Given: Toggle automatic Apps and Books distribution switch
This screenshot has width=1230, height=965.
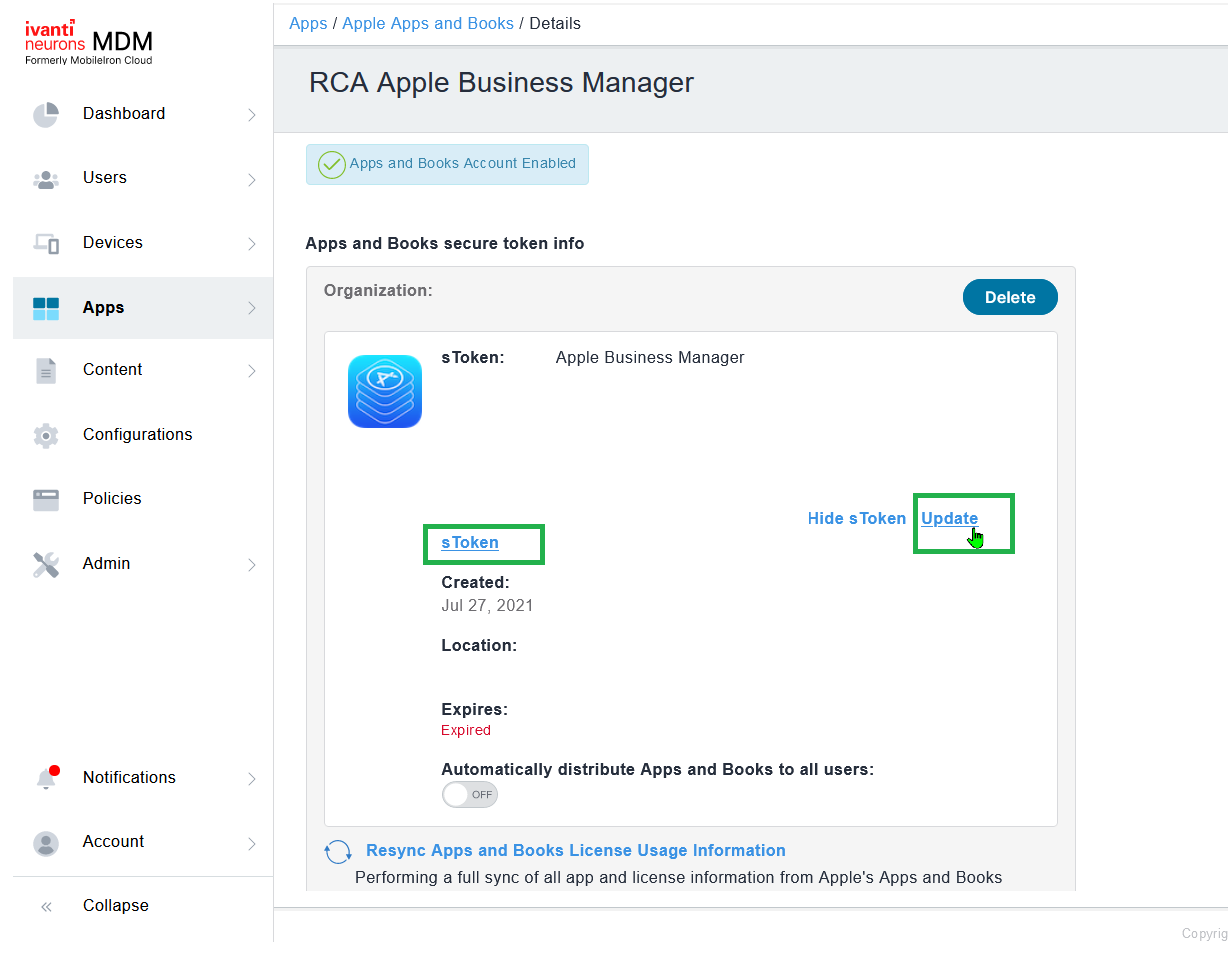Looking at the screenshot, I should [470, 795].
